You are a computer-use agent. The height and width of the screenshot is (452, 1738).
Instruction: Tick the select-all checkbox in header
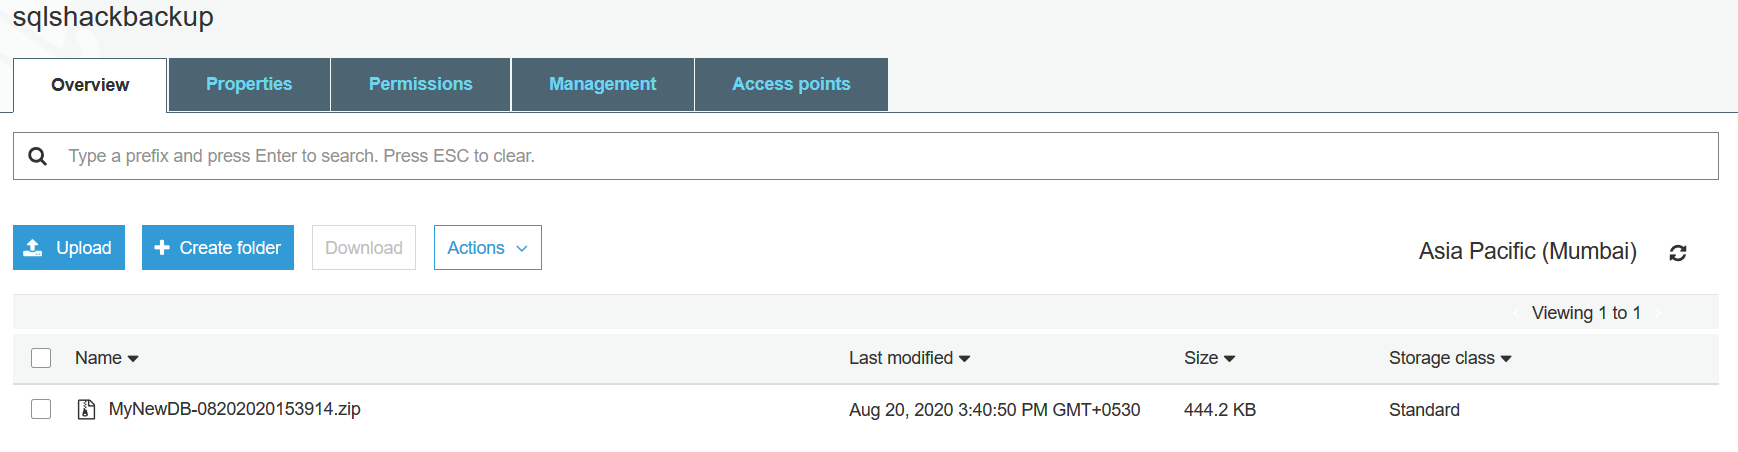tap(41, 358)
